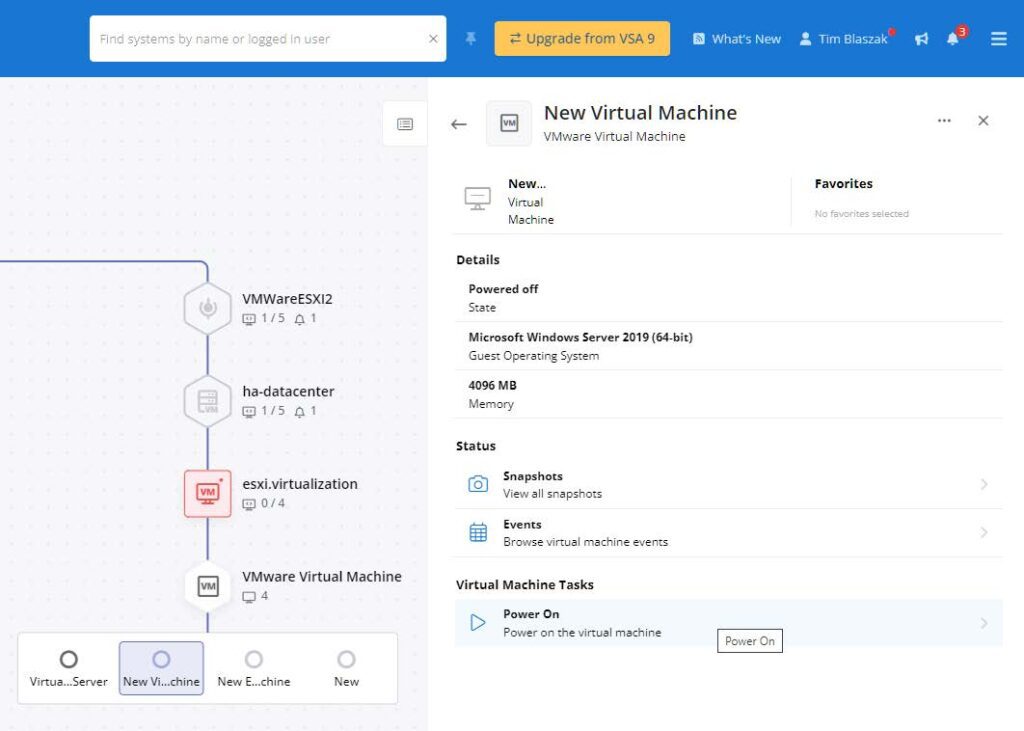Open the What's New link
Image resolution: width=1024 pixels, height=731 pixels.
[737, 39]
